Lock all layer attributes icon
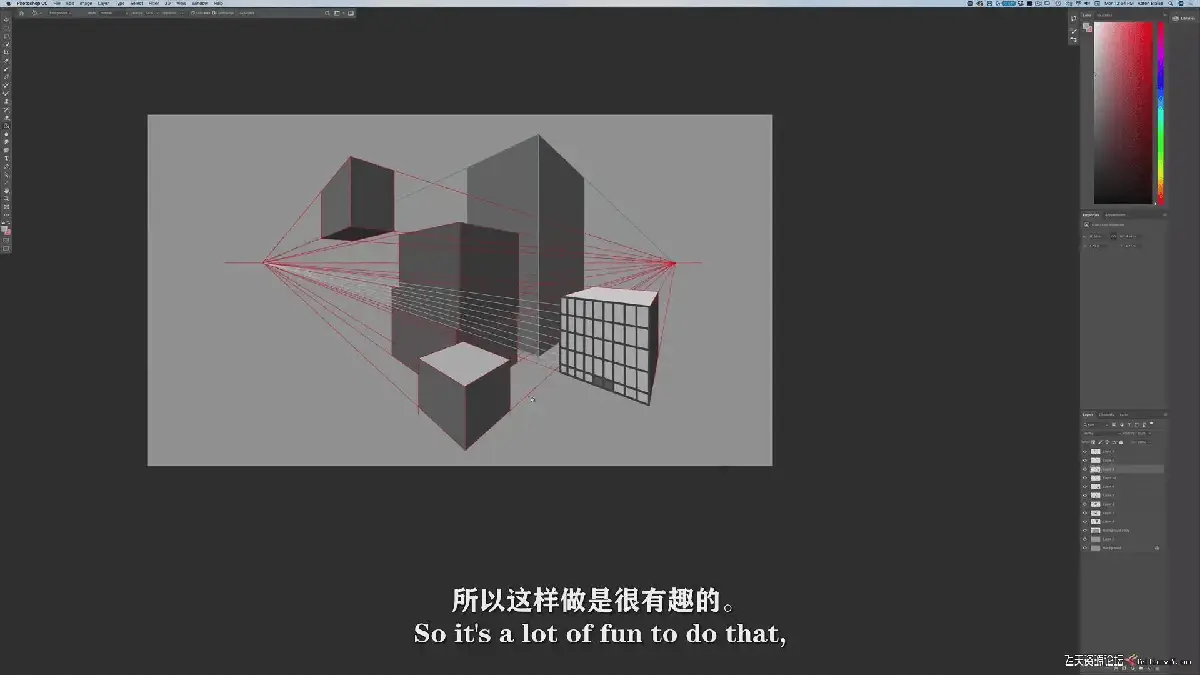Image resolution: width=1200 pixels, height=675 pixels. tap(1121, 442)
